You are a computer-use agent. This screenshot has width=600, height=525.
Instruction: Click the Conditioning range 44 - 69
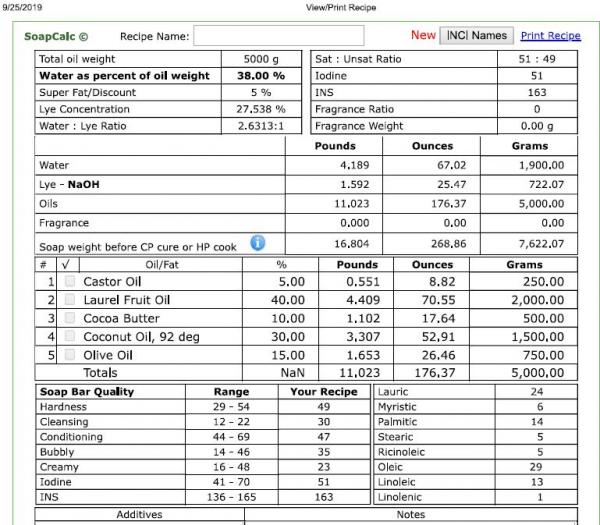tap(231, 437)
